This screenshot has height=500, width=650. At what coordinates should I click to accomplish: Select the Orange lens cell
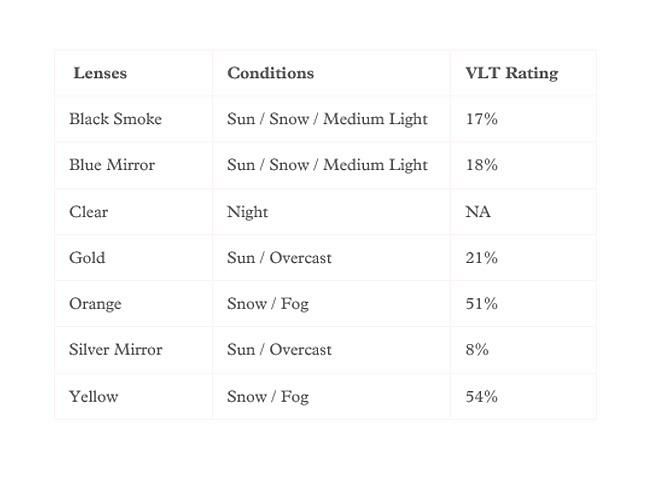(x=95, y=304)
